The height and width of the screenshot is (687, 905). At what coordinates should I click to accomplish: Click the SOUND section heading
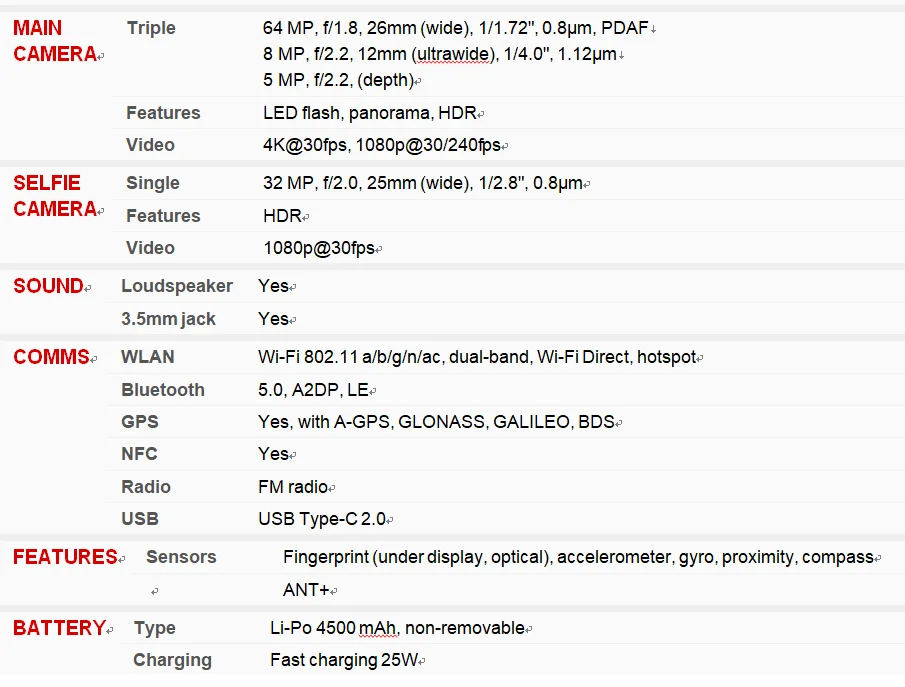point(48,286)
